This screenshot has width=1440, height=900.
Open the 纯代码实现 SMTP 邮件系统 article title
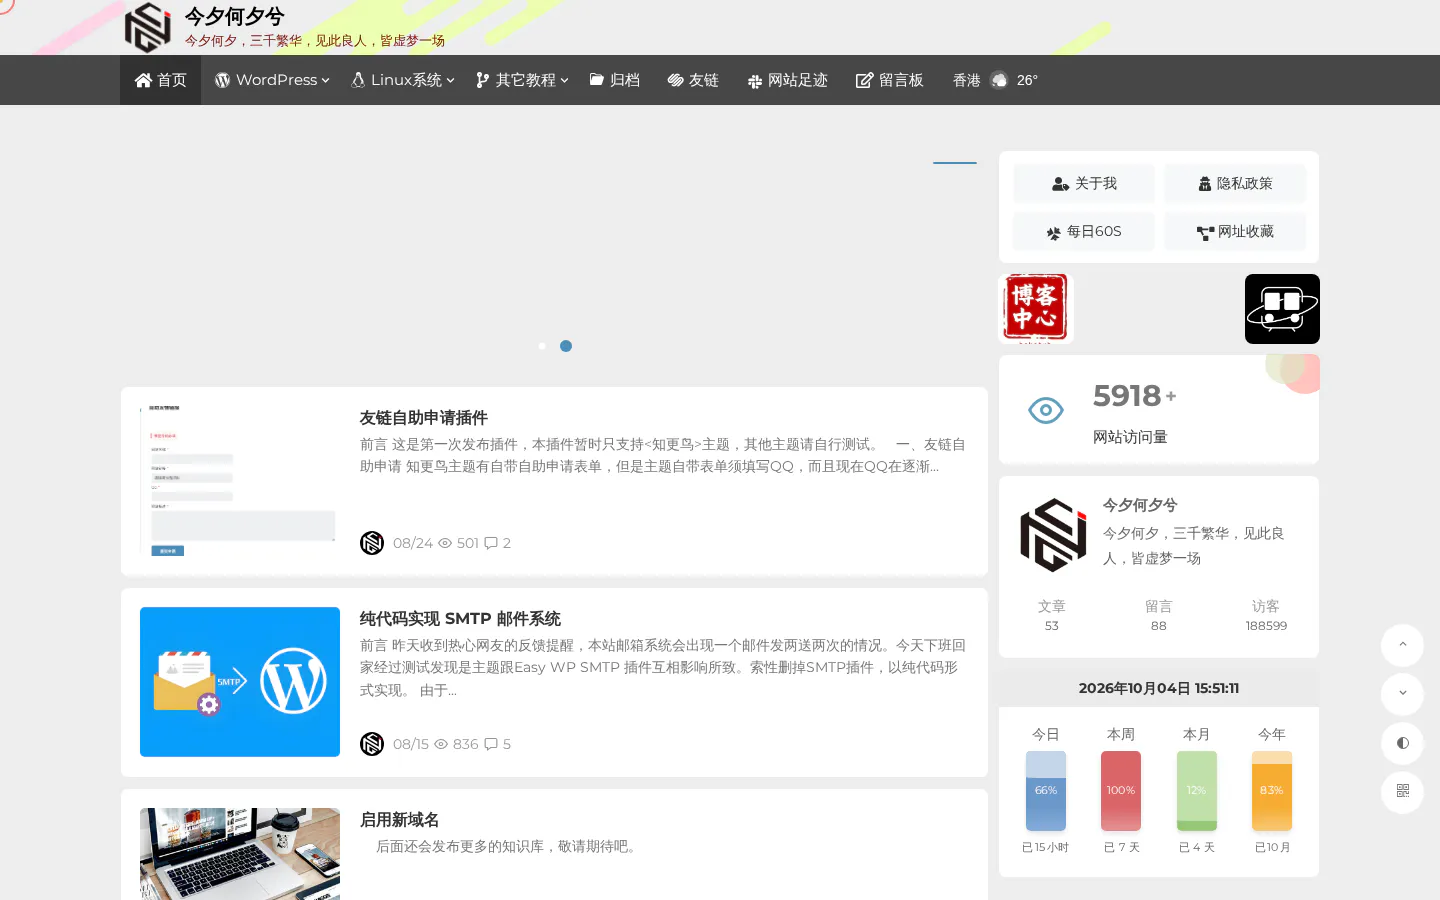pos(460,619)
